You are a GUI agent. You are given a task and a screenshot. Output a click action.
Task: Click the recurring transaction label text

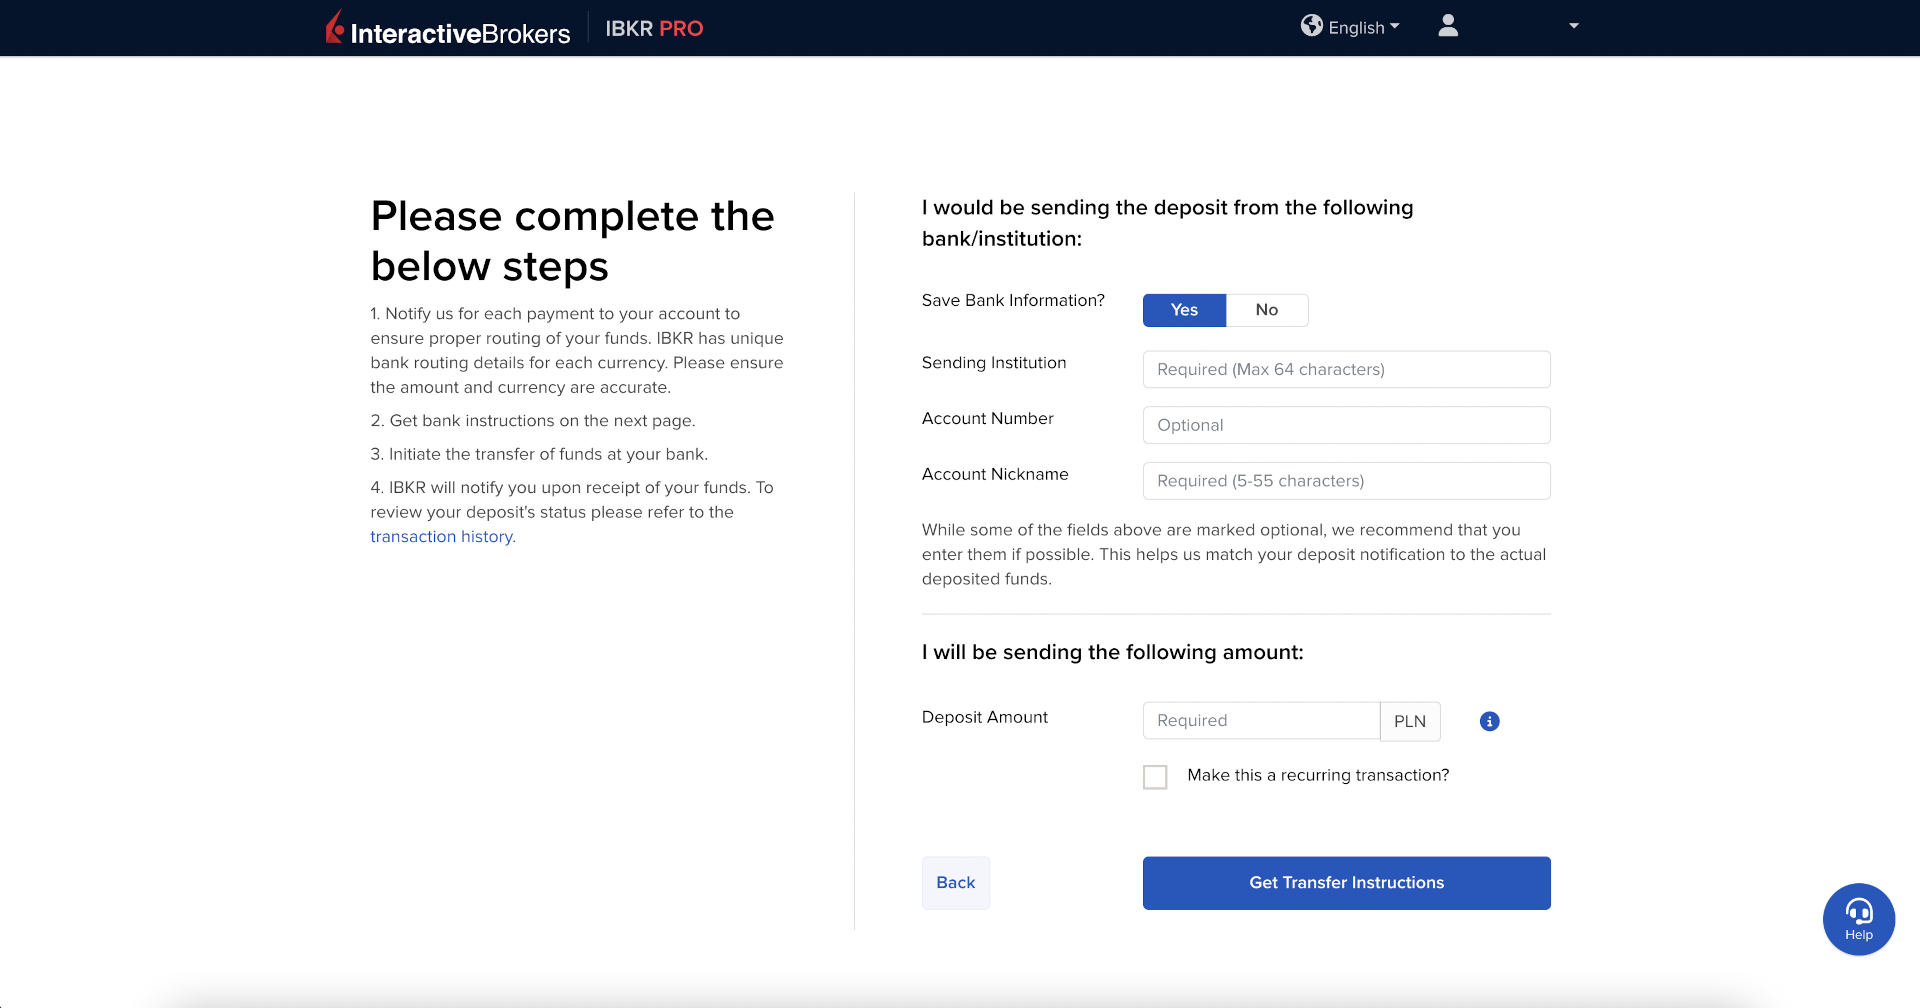point(1317,775)
